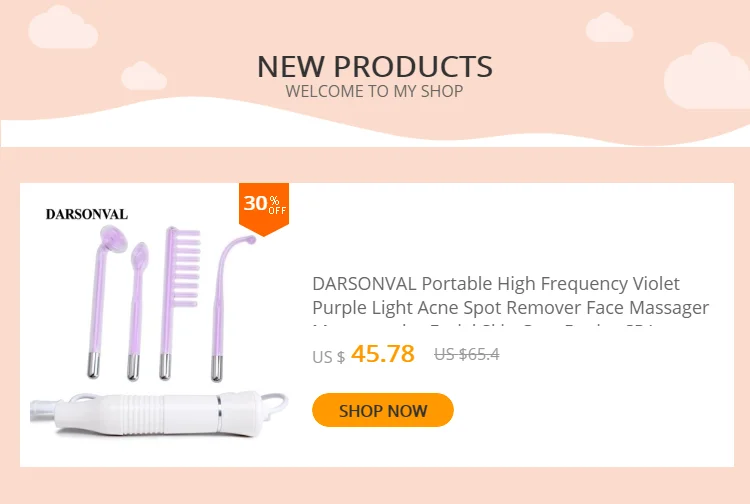Viewport: 750px width, 504px height.
Task: Click the 30% OFF discount badge
Action: (264, 208)
